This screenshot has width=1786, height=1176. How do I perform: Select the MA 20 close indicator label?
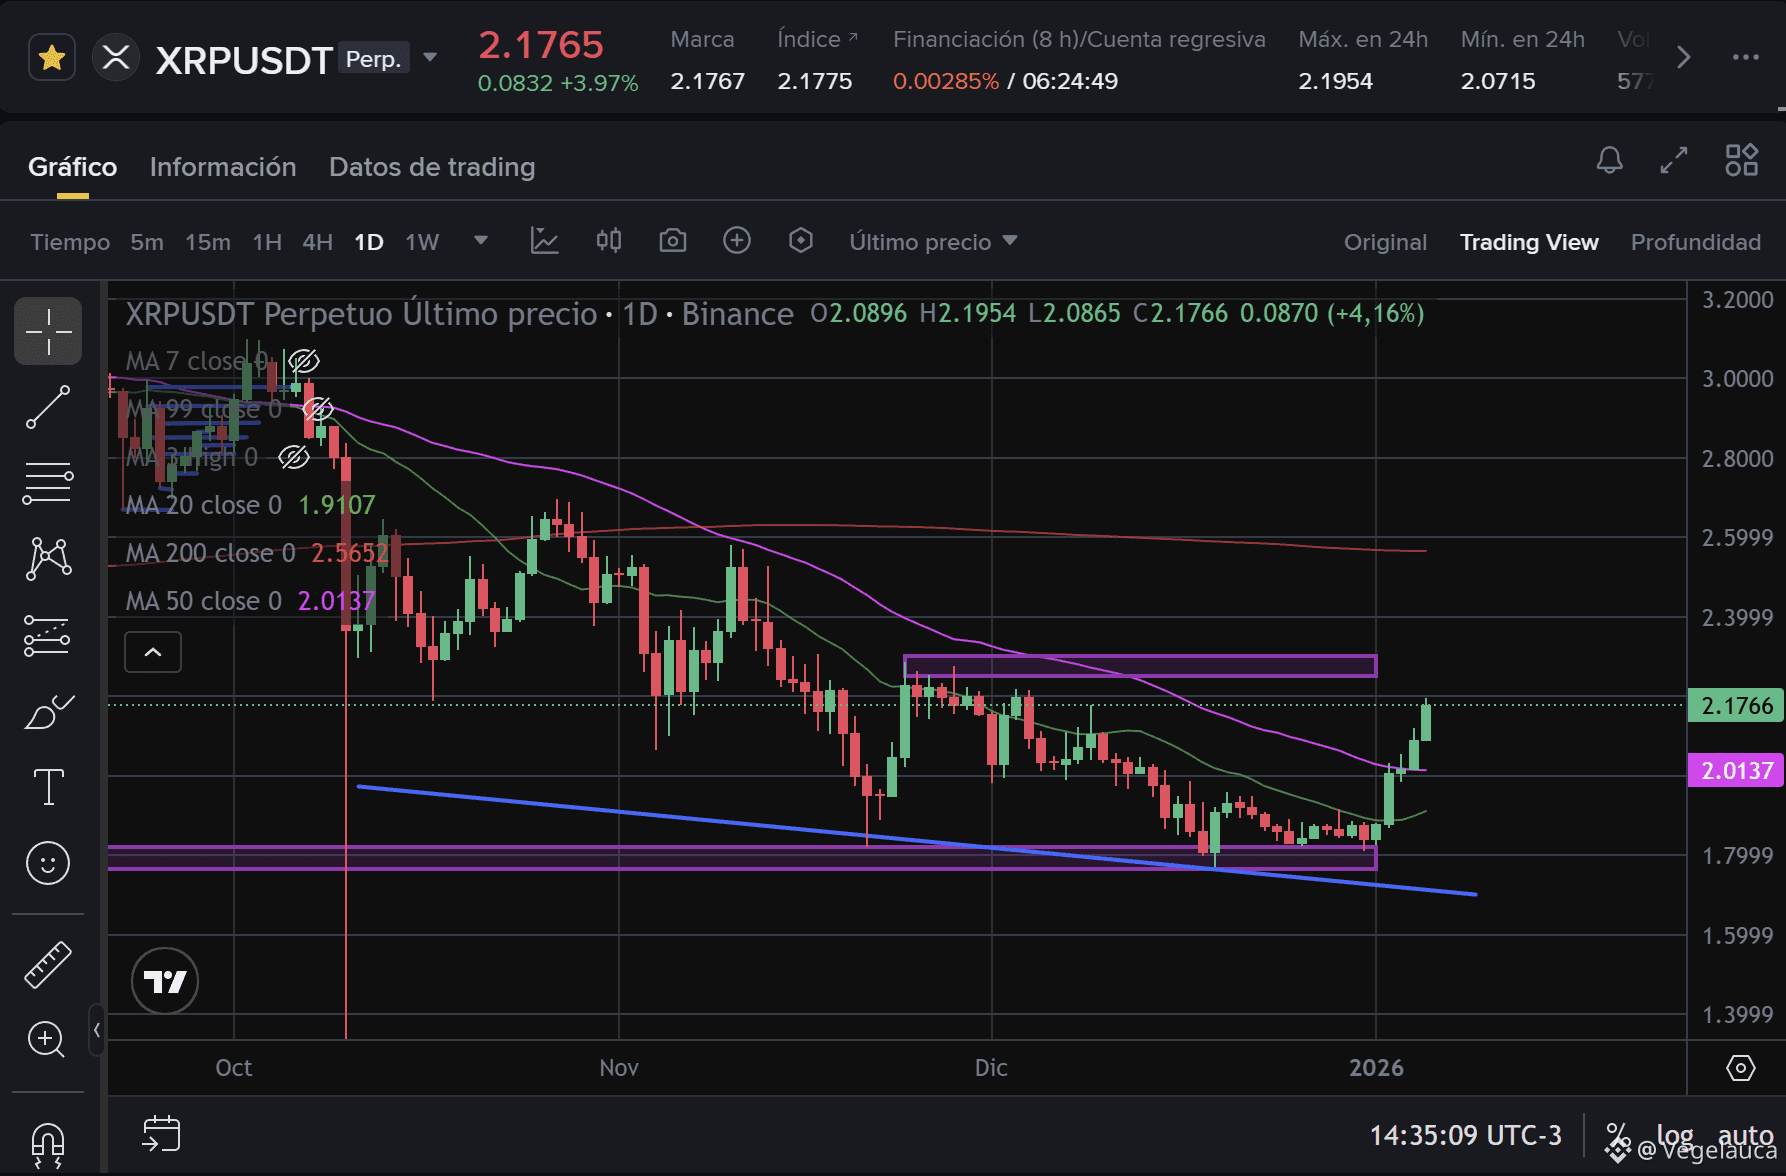pyautogui.click(x=204, y=505)
